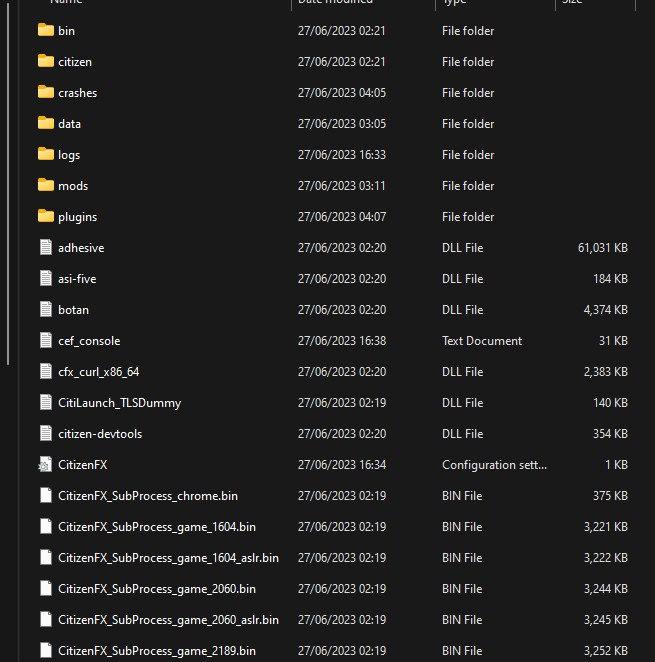Select the mods folder icon
Image resolution: width=655 pixels, height=662 pixels.
[45, 185]
